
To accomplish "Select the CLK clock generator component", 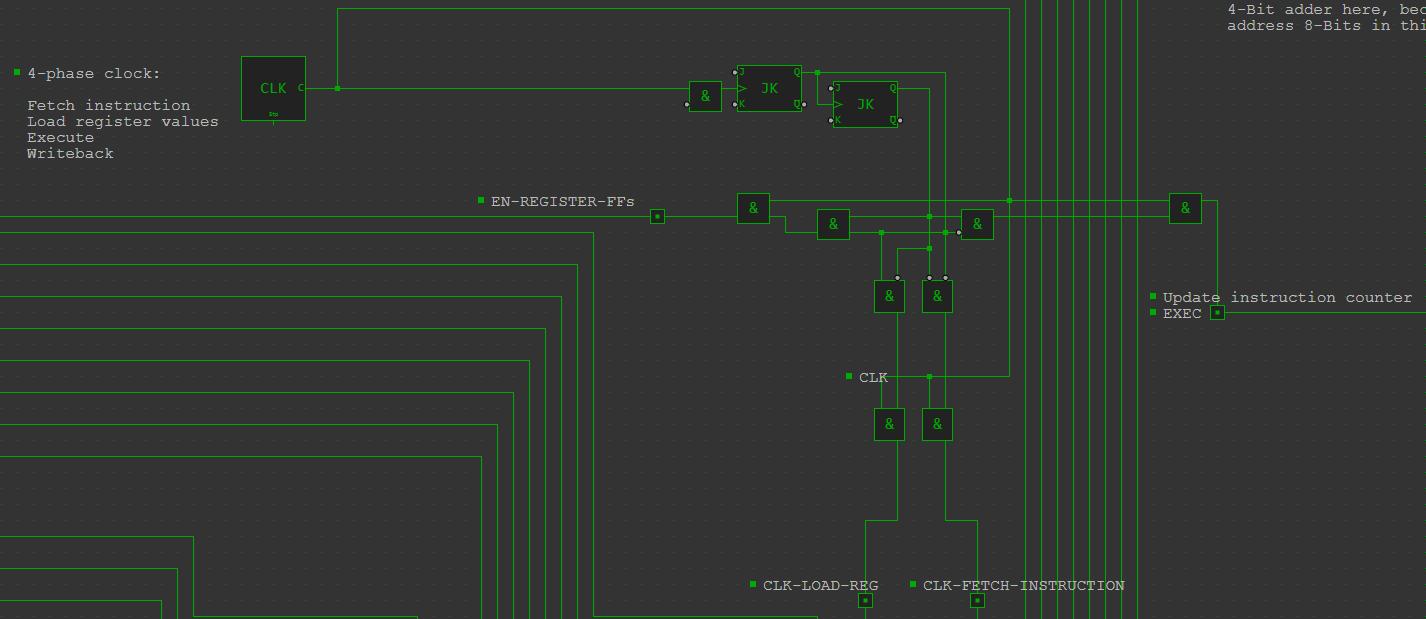I will 273,88.
